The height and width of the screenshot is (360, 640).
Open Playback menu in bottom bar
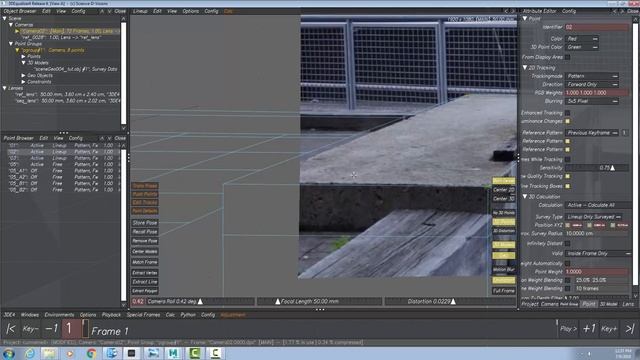pos(111,315)
